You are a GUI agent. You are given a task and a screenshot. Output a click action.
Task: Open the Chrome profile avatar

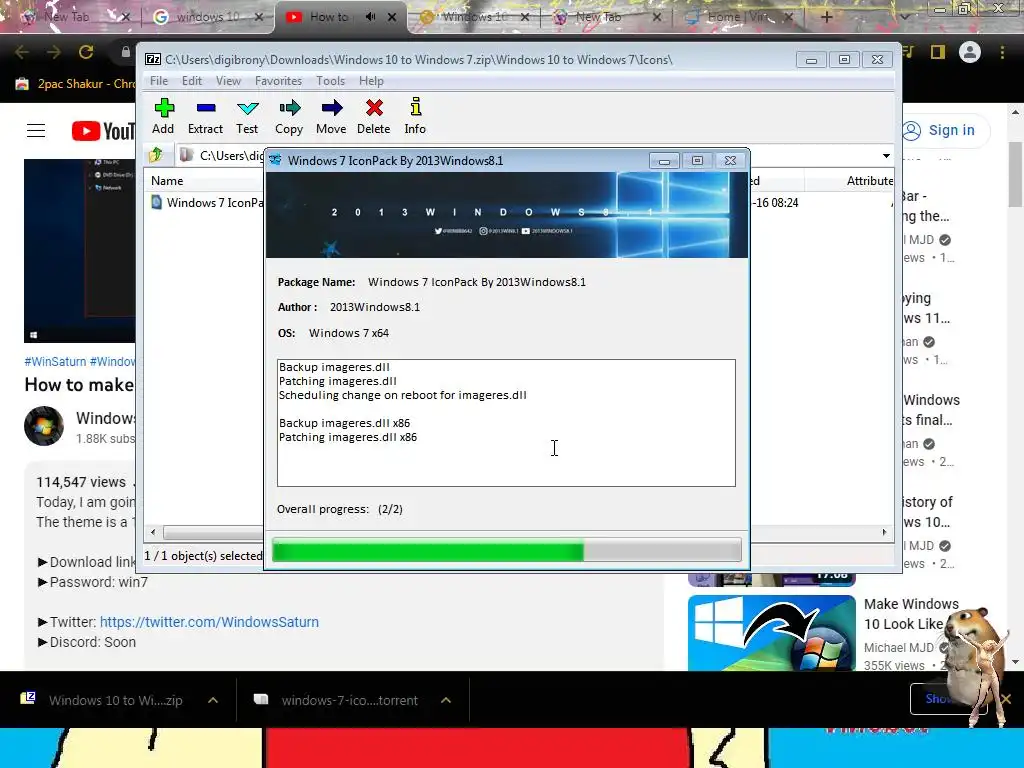click(970, 52)
